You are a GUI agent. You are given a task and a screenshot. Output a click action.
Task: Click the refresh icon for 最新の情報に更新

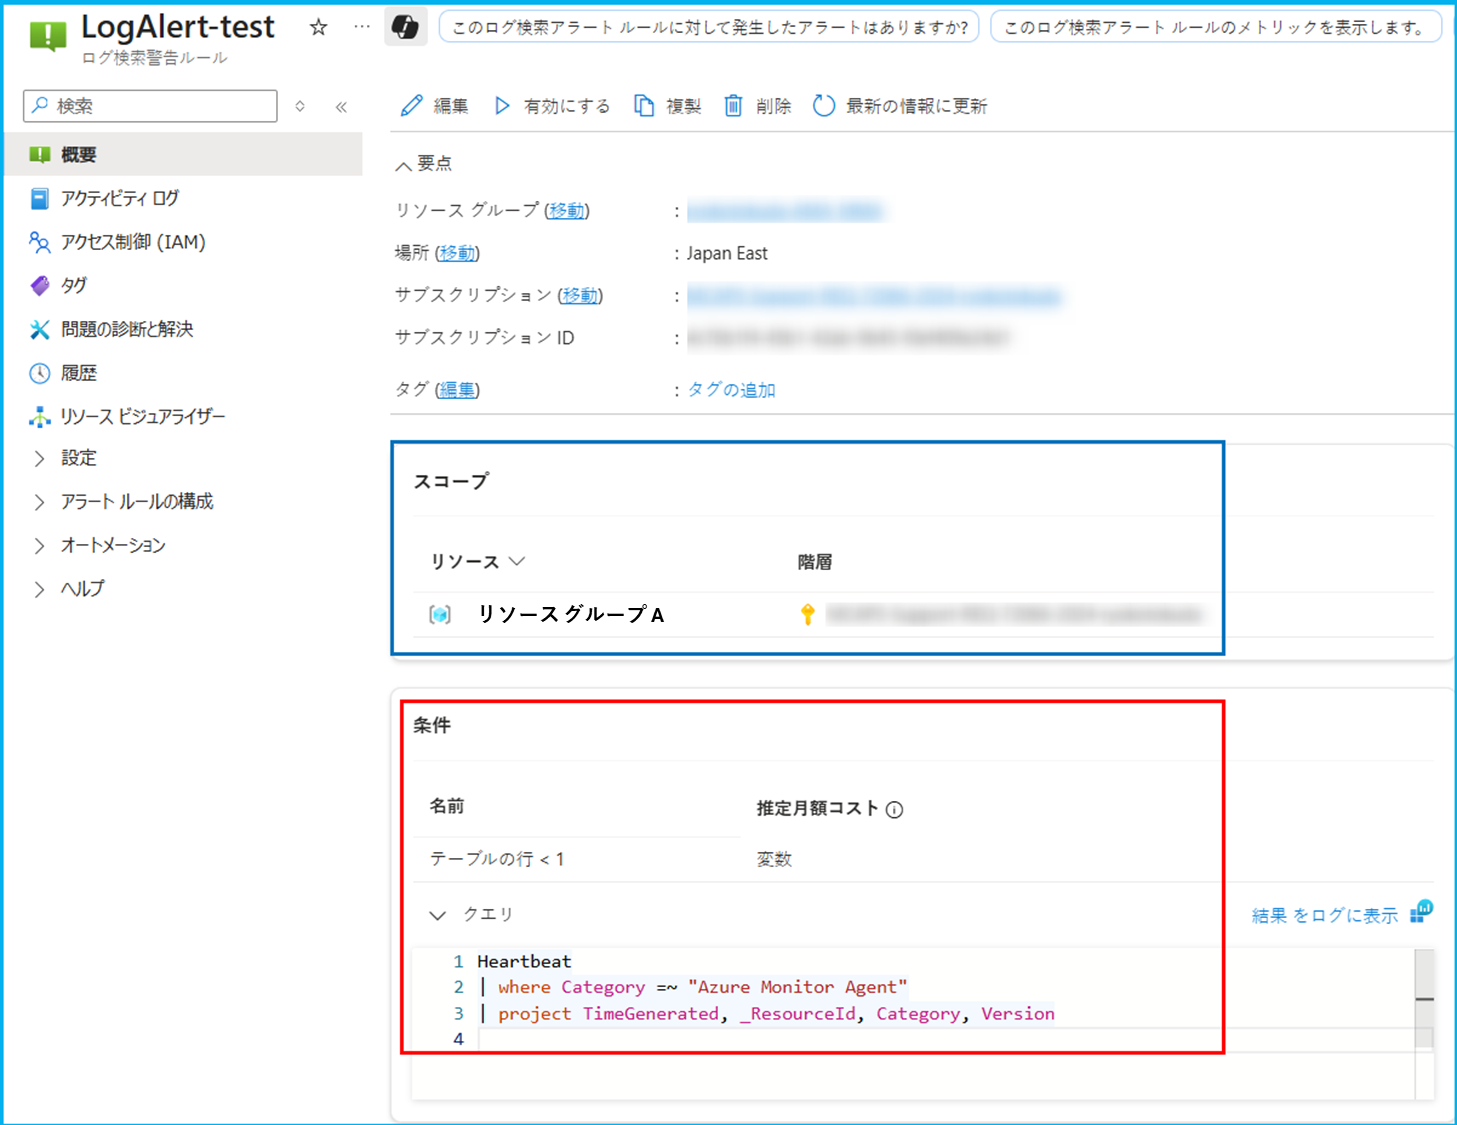[x=823, y=106]
